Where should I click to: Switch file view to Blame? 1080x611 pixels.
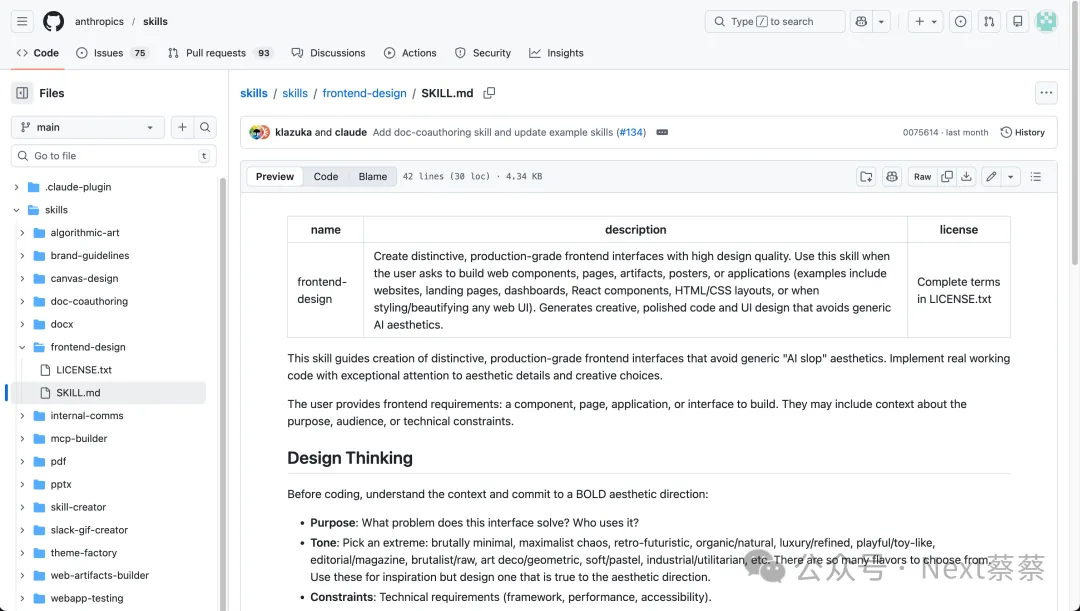coord(373,177)
